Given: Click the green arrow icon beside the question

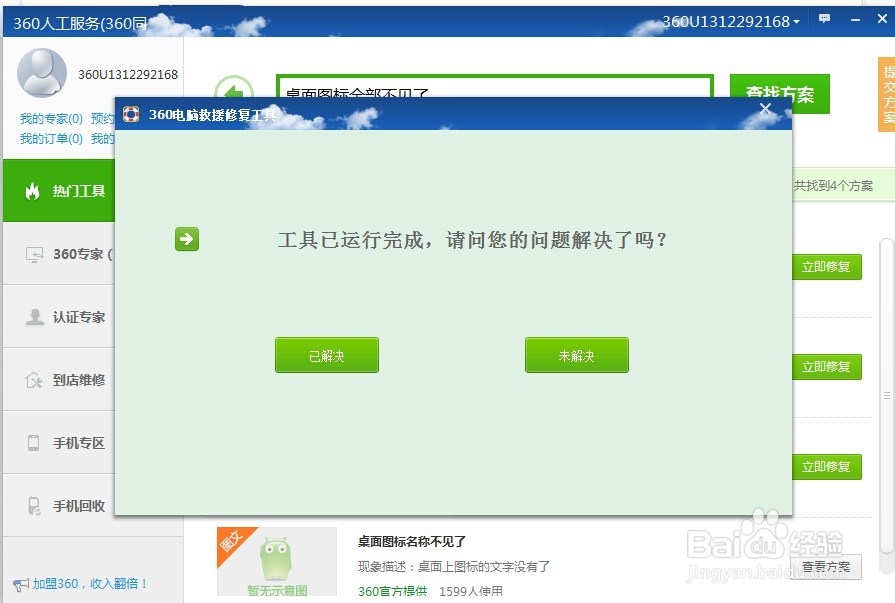Looking at the screenshot, I should click(x=187, y=239).
